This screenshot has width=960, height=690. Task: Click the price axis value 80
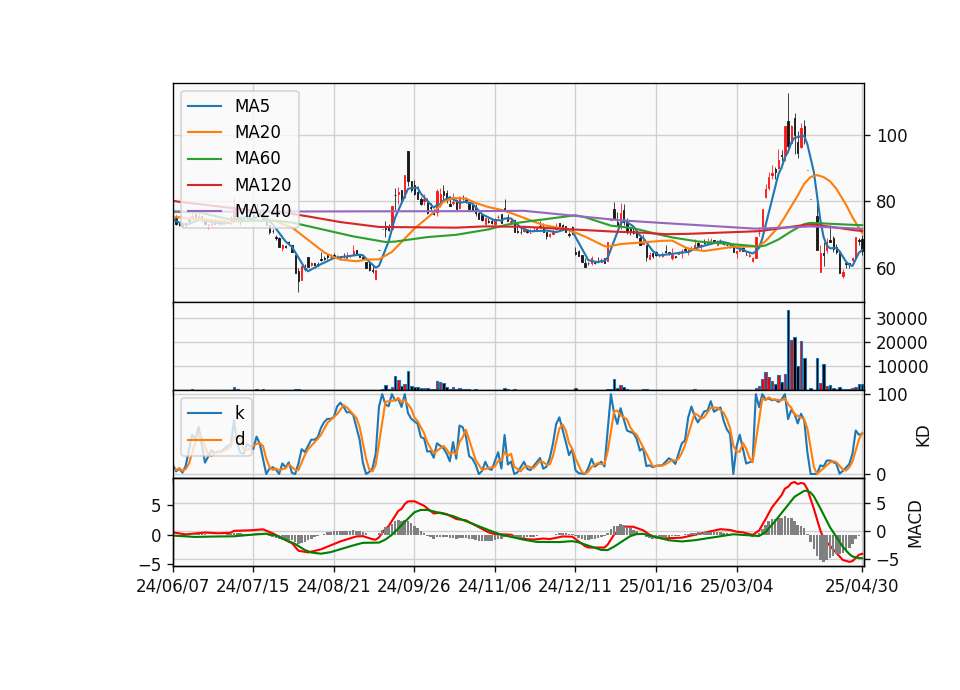point(887,202)
